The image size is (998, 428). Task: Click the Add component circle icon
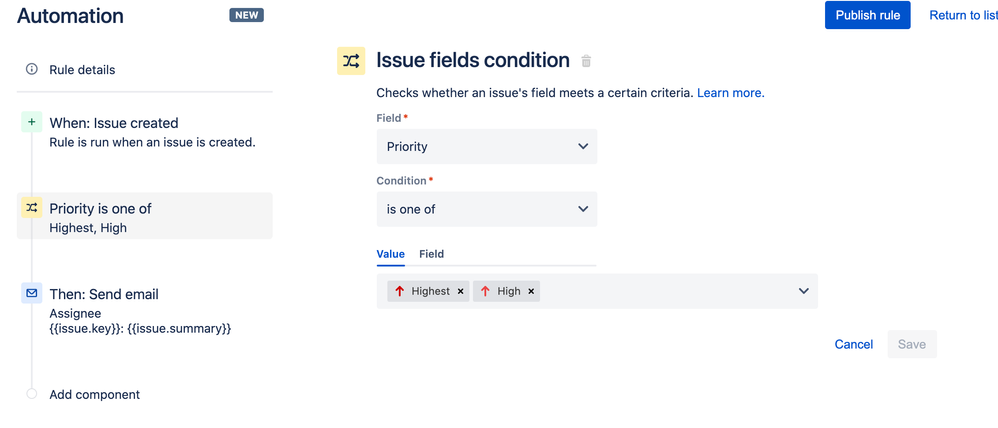32,394
